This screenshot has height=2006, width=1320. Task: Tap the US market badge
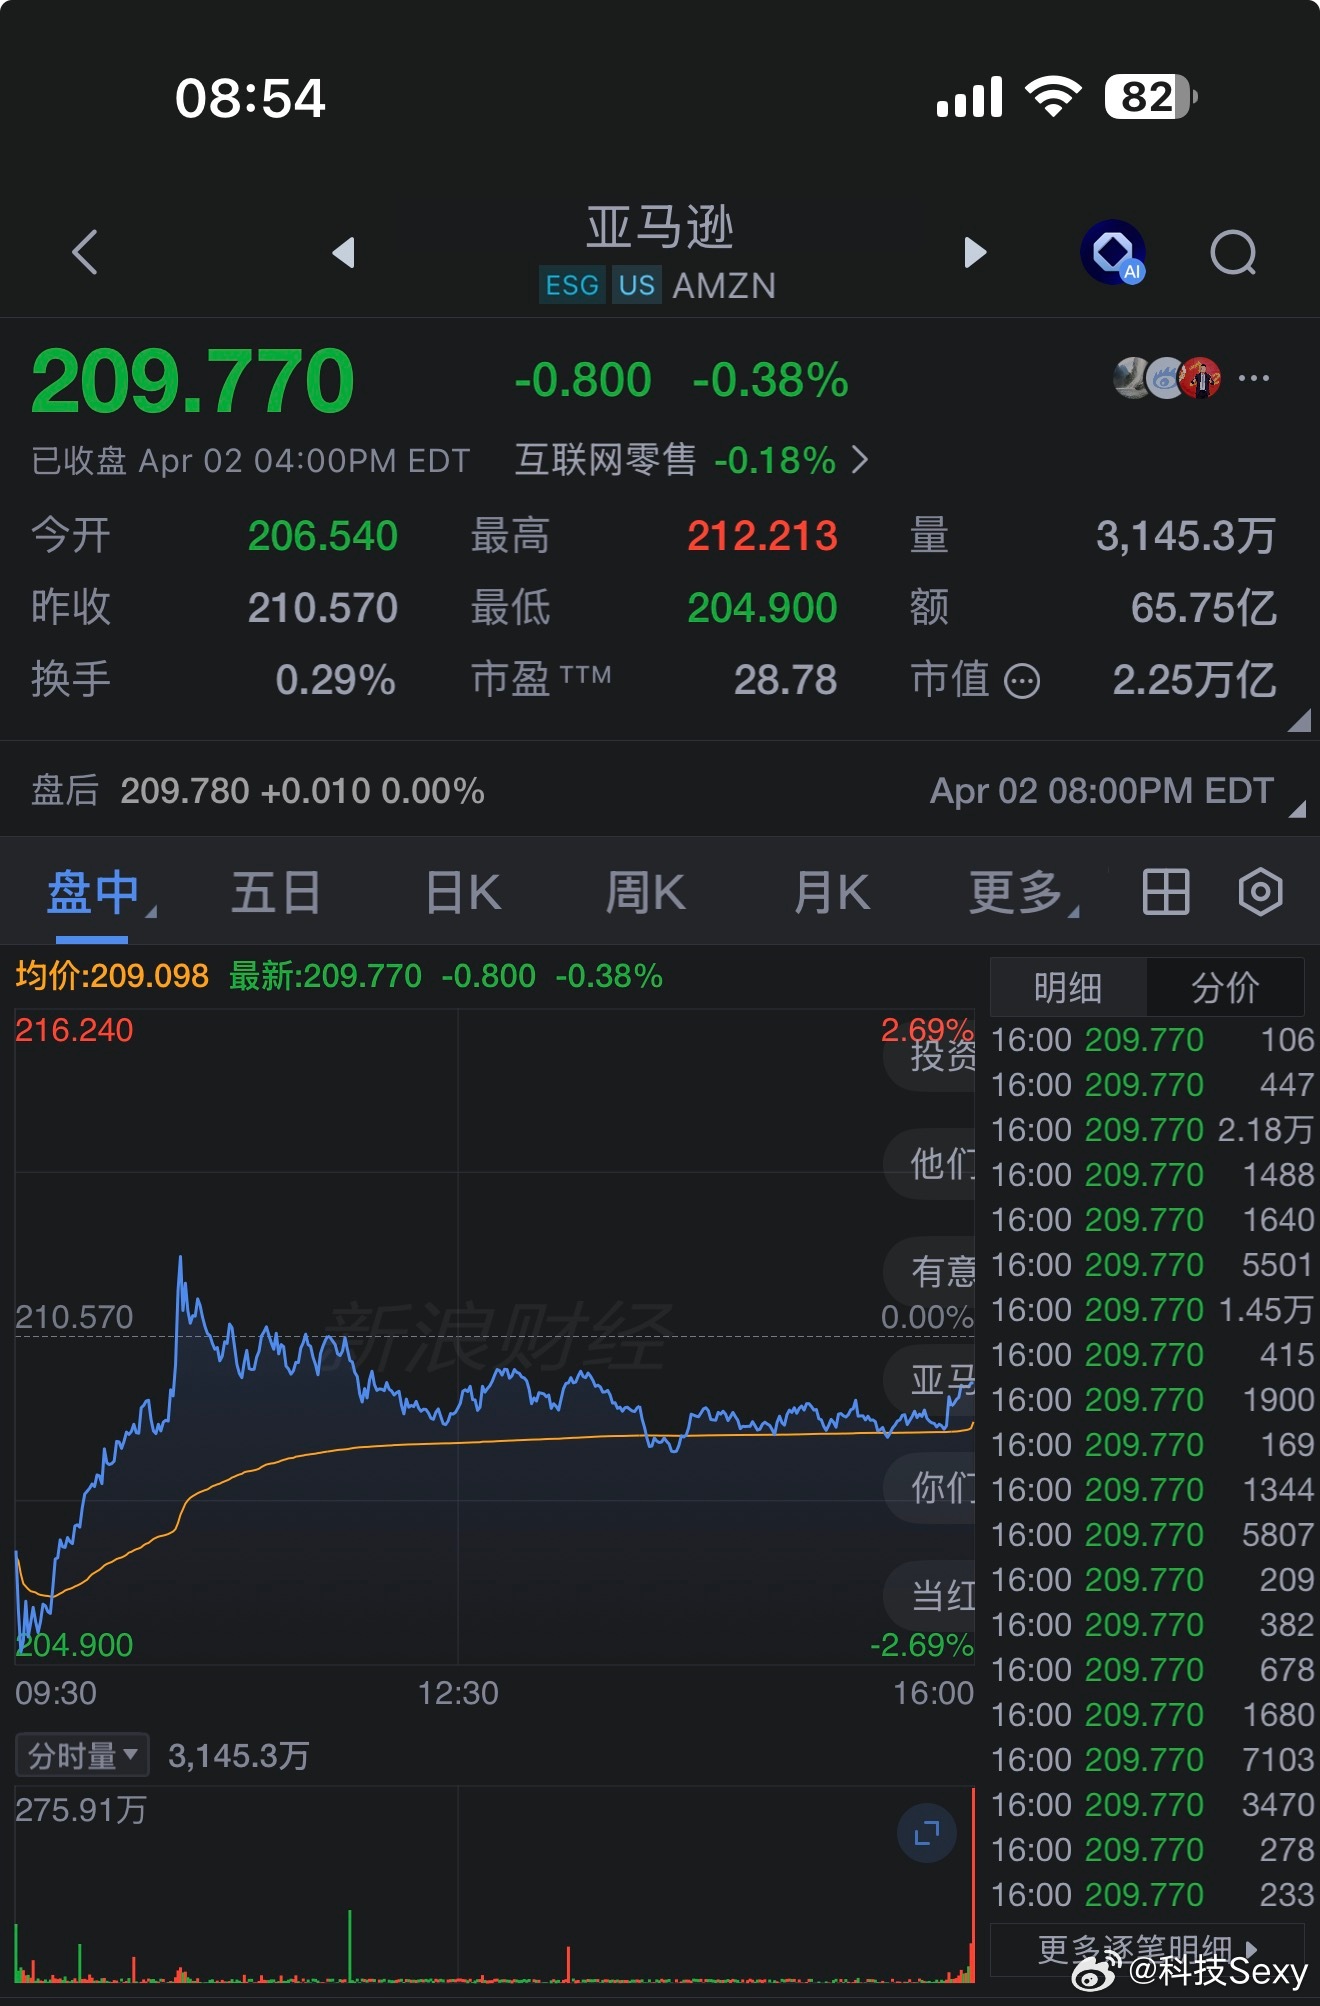pyautogui.click(x=636, y=285)
